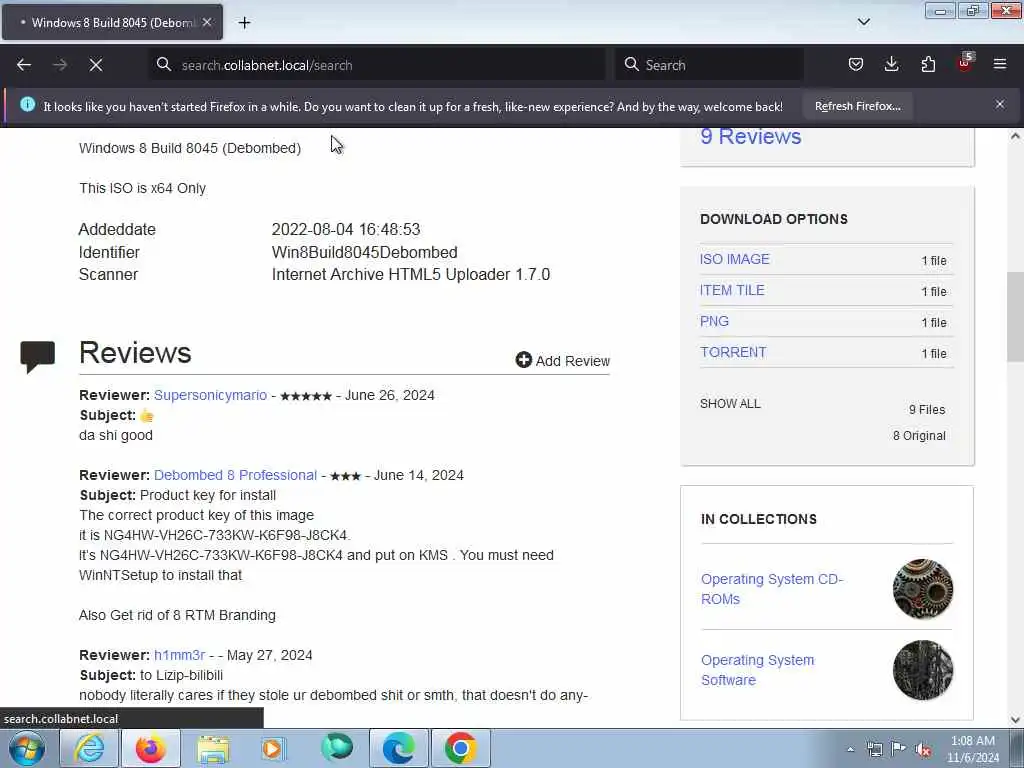Click the 8 Original files text
Screen dimensions: 1024x768
pyautogui.click(x=919, y=436)
